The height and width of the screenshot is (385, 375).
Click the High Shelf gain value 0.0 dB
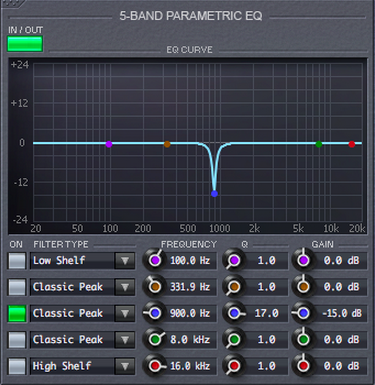point(341,366)
